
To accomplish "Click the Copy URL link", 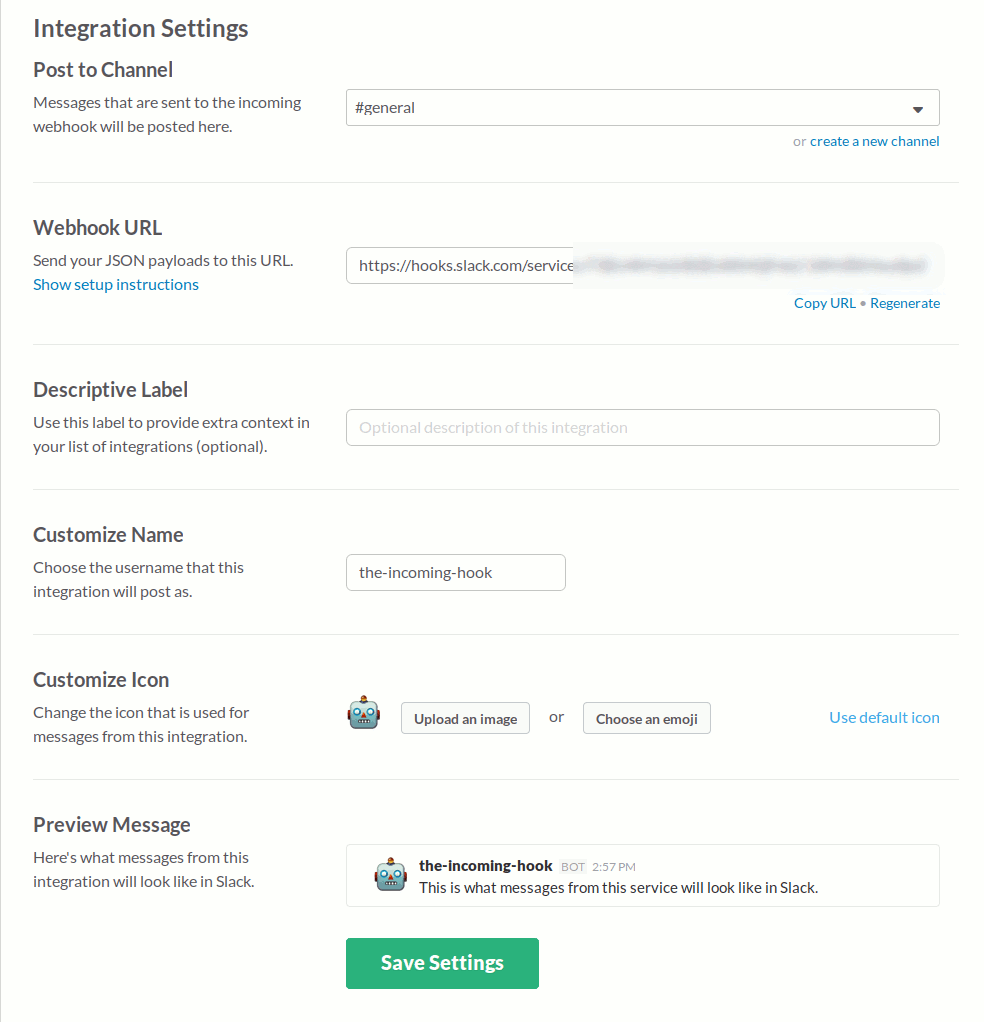I will tap(824, 302).
